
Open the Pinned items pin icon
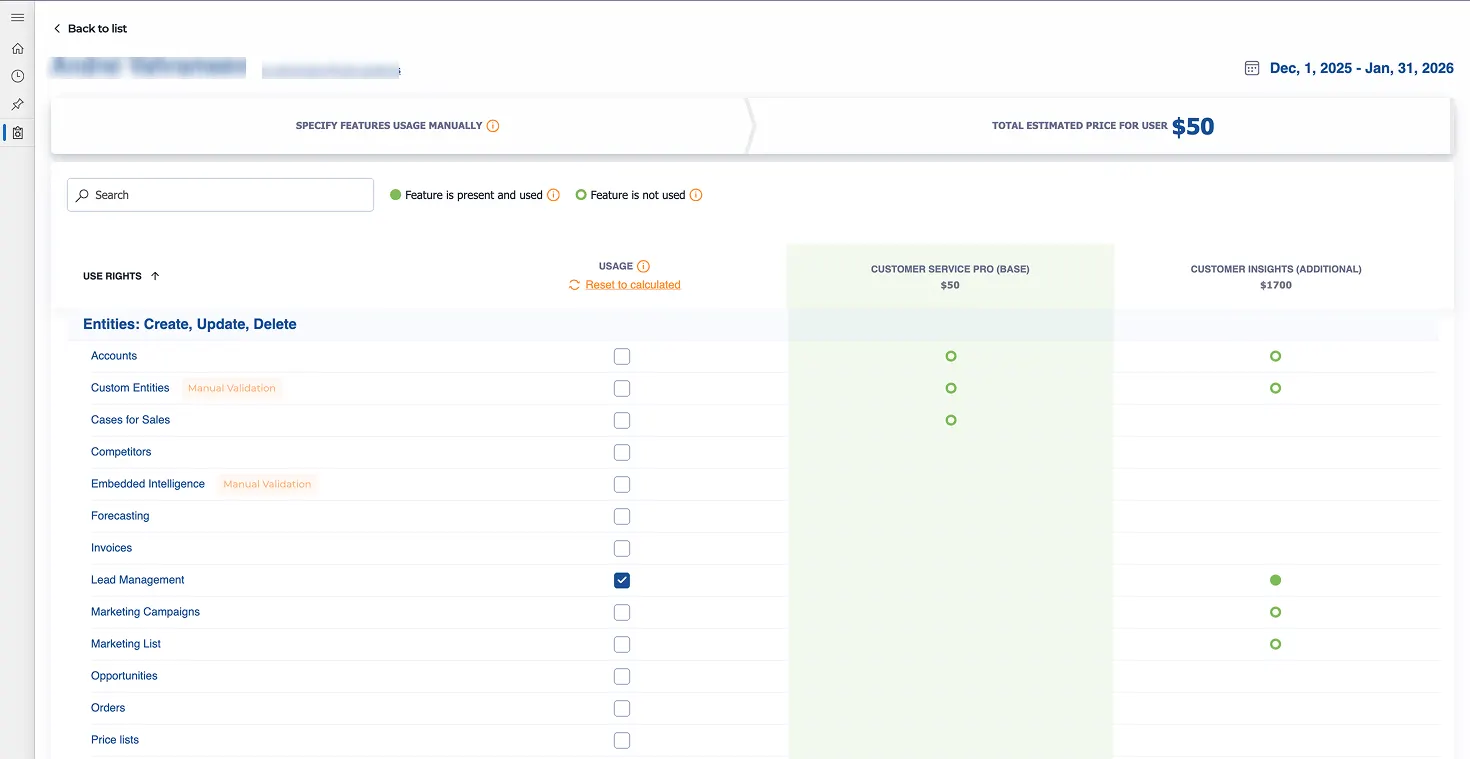coord(17,104)
